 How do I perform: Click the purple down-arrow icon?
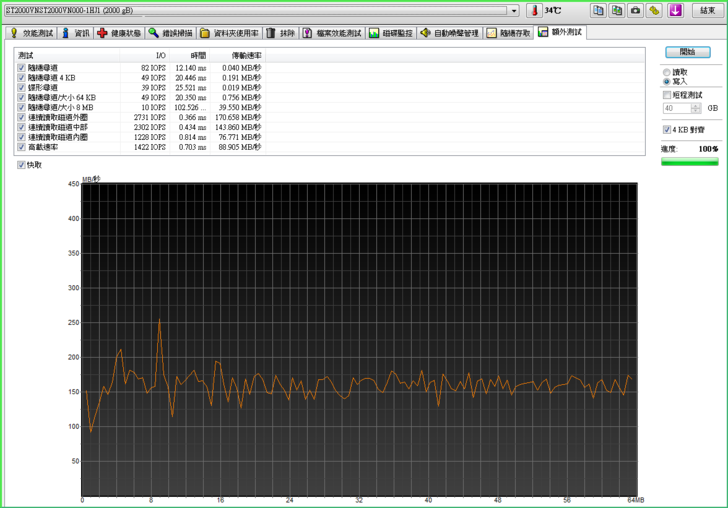[676, 10]
